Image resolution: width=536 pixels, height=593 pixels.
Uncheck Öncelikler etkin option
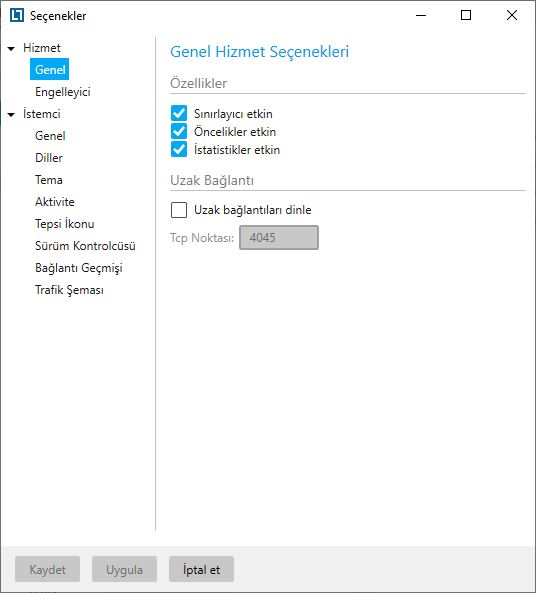tap(179, 132)
